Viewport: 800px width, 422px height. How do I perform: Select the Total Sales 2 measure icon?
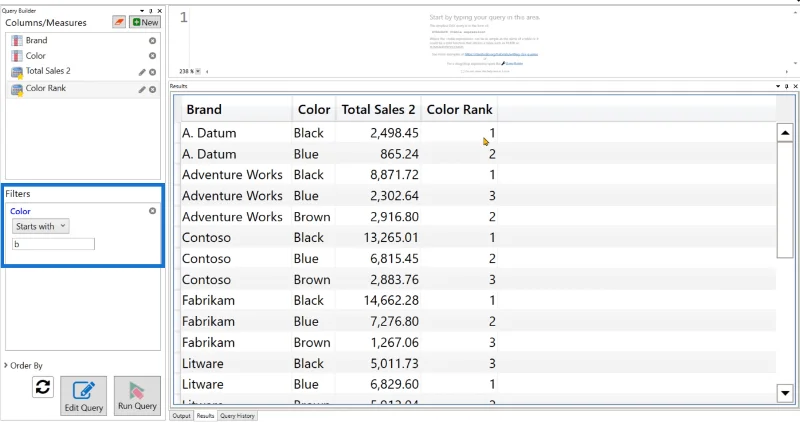point(17,72)
